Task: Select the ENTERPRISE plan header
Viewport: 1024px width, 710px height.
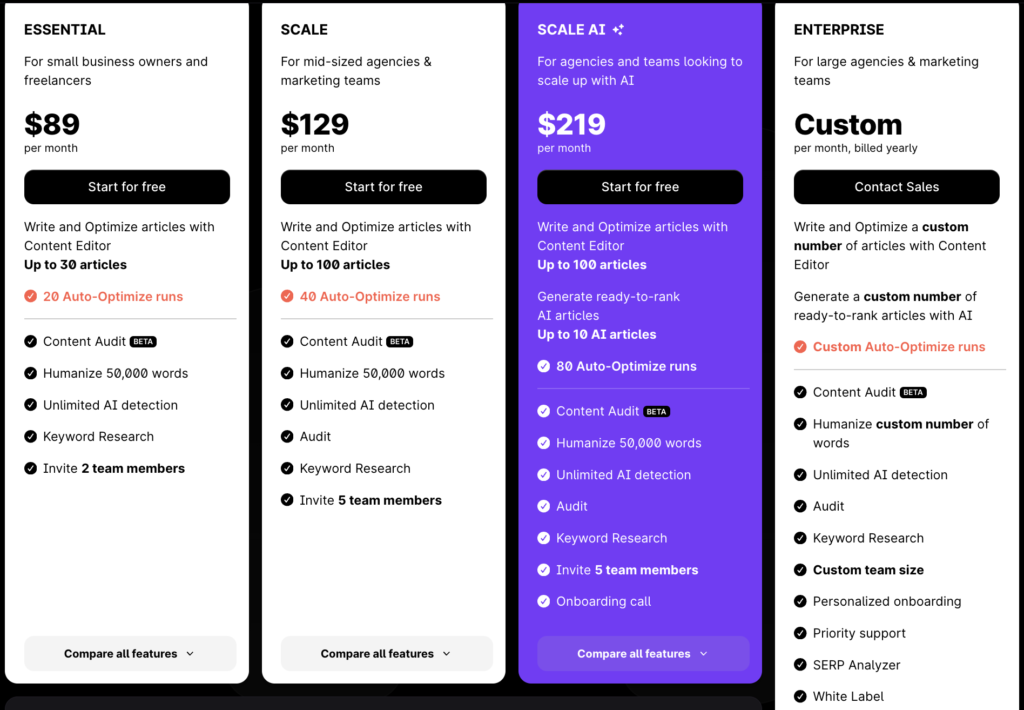Action: [x=839, y=30]
